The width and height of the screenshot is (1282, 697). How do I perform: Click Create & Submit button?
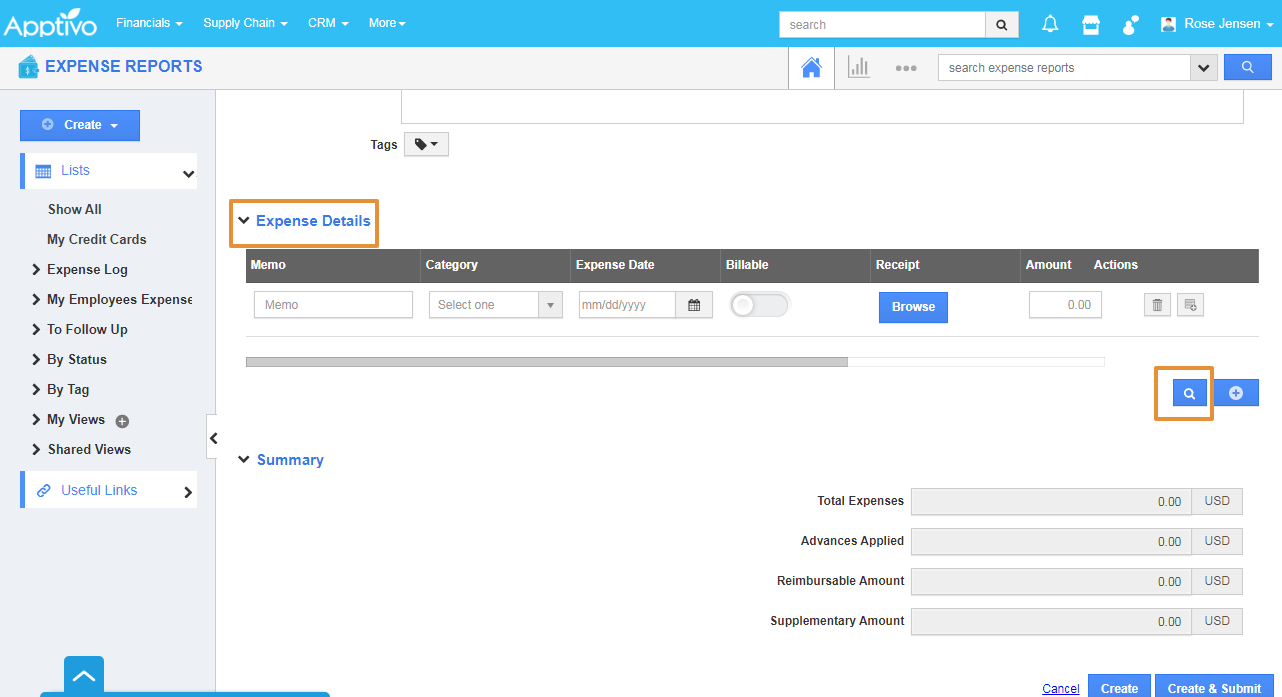1213,686
